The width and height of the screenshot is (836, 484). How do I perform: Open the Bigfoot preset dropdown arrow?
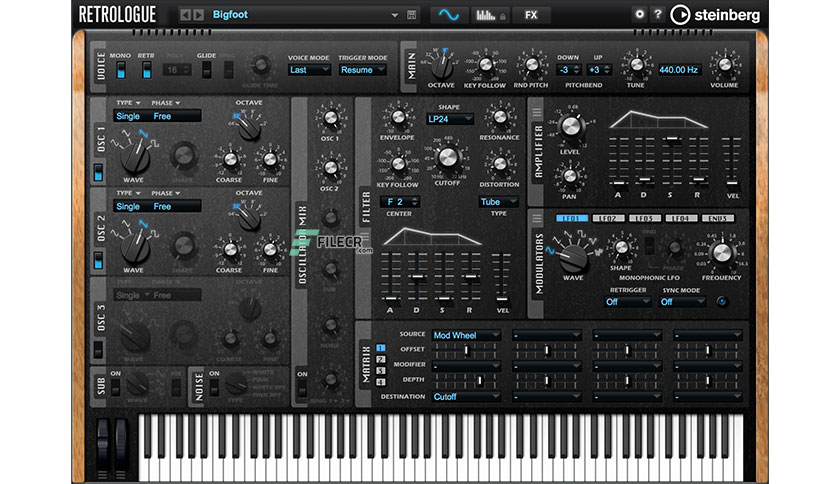[x=395, y=15]
